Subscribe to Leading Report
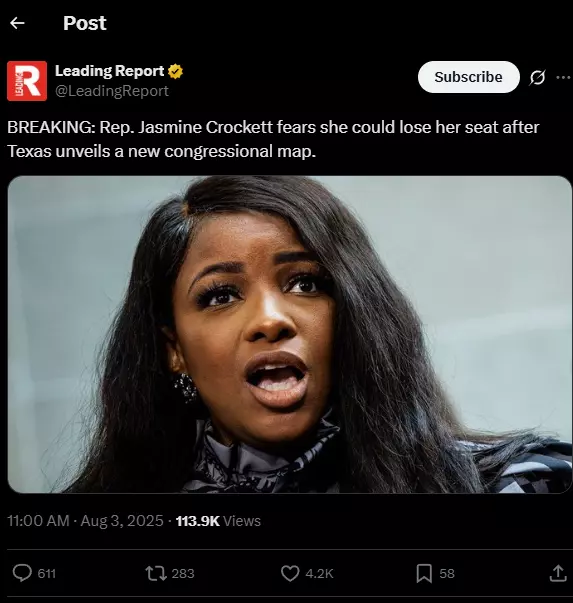This screenshot has height=603, width=573. [x=468, y=77]
